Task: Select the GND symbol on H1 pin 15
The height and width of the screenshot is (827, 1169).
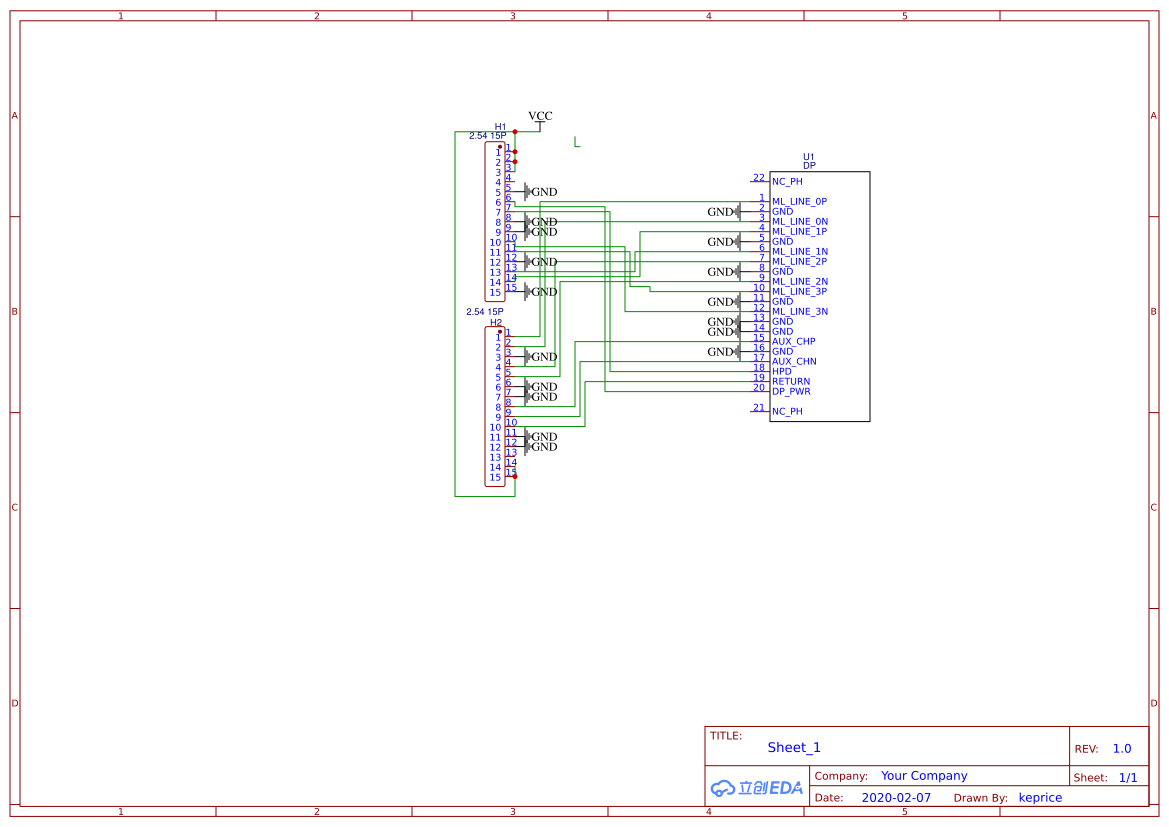Action: 541,292
